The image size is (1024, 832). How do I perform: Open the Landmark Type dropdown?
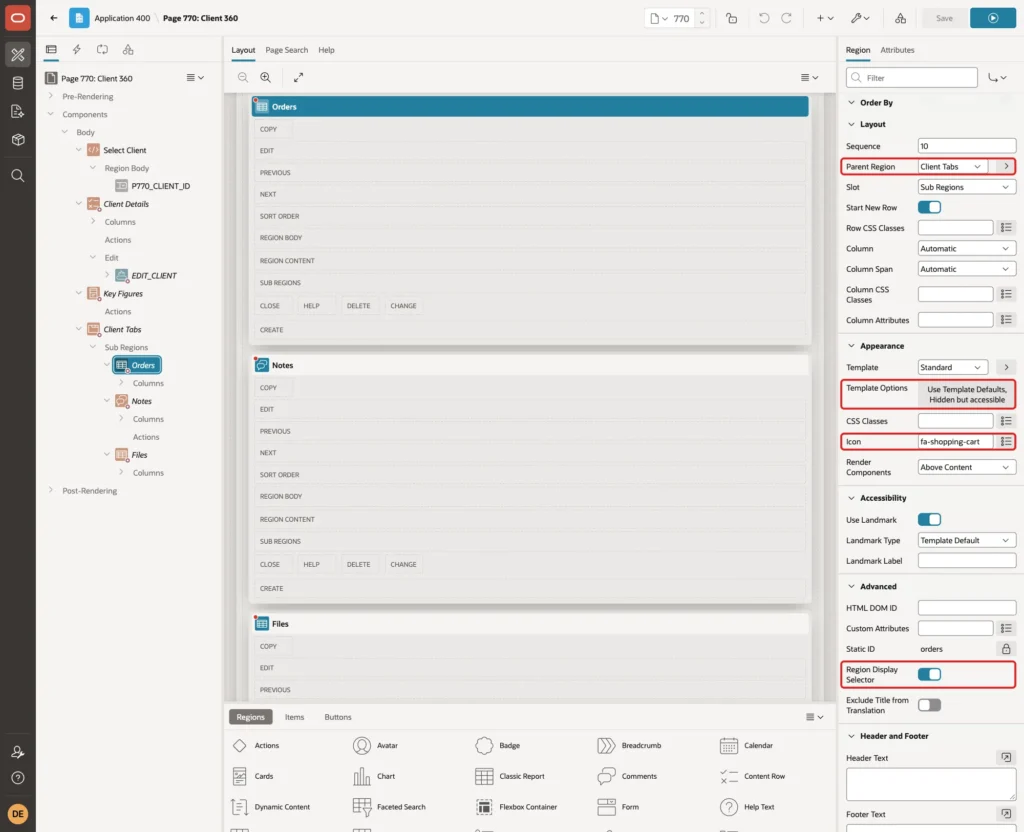(x=966, y=540)
